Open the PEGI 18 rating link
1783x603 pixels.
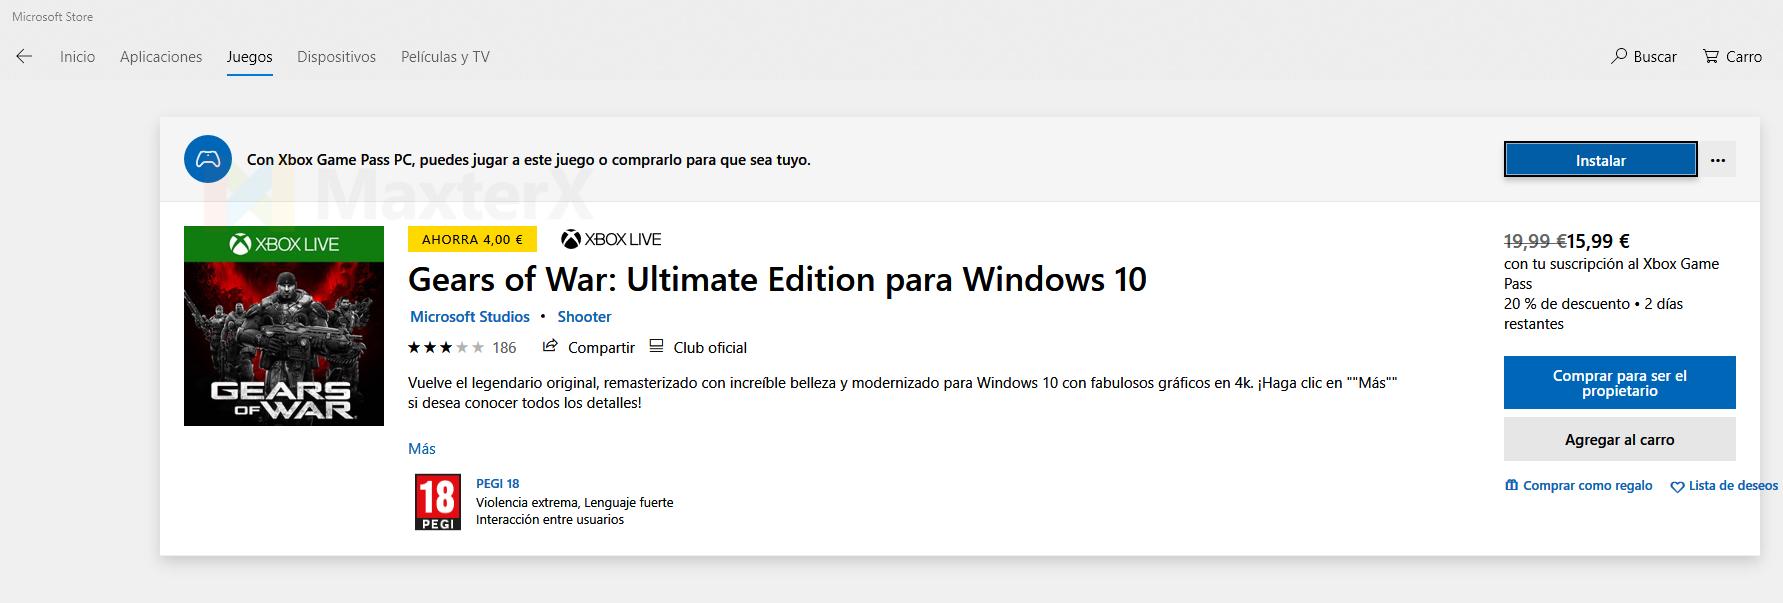[498, 484]
